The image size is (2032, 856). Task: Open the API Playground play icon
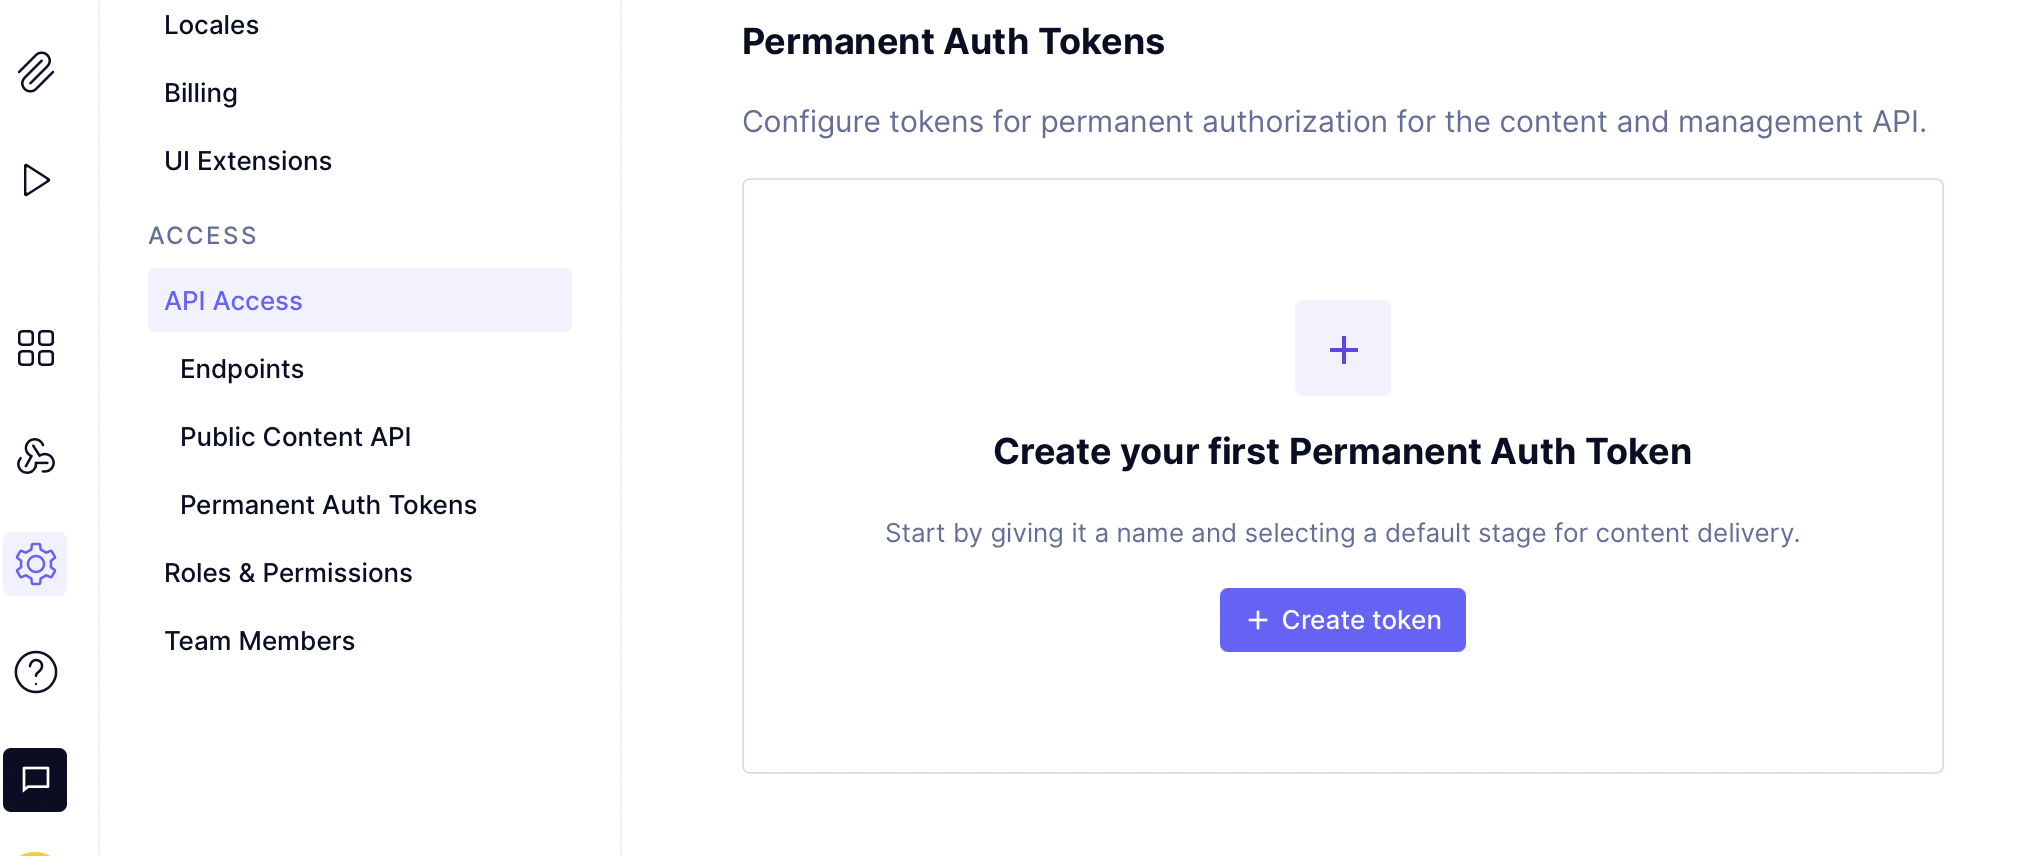(x=35, y=180)
